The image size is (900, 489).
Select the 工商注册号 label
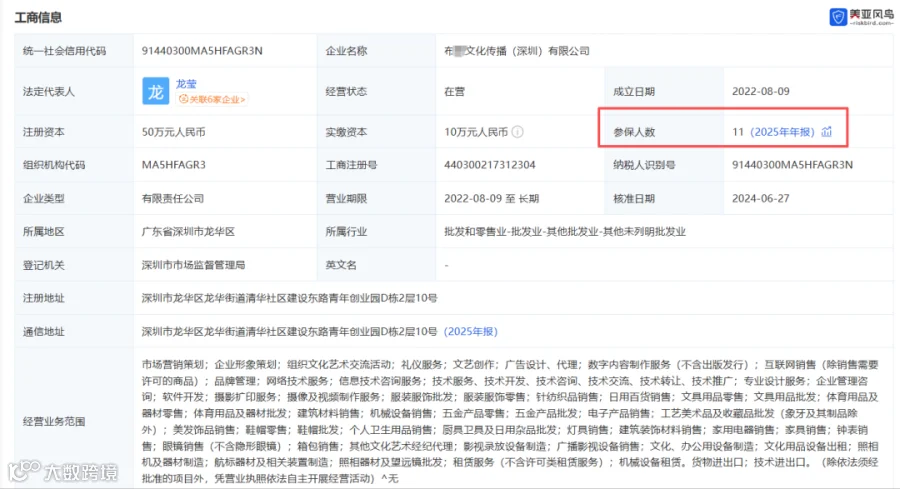point(351,165)
